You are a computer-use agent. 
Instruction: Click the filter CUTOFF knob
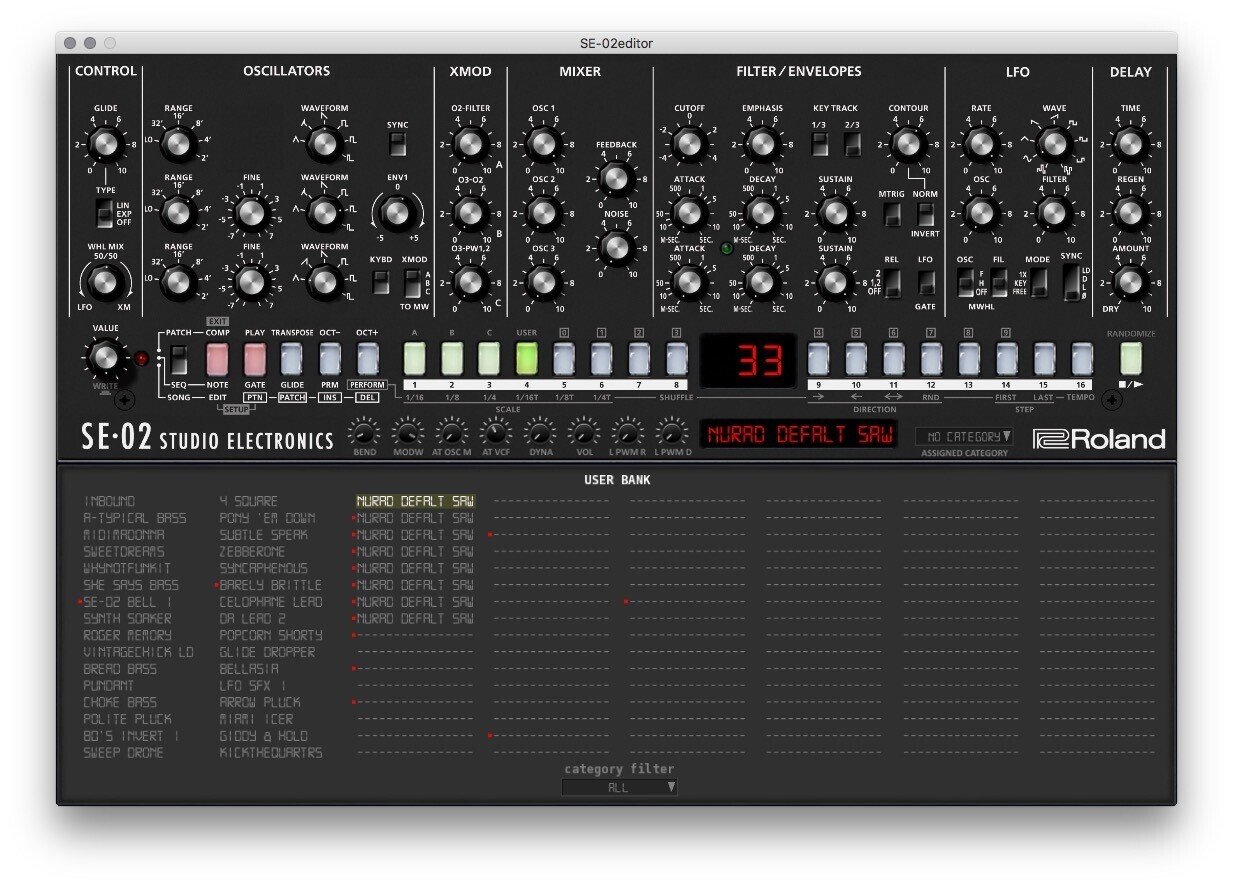pyautogui.click(x=689, y=145)
